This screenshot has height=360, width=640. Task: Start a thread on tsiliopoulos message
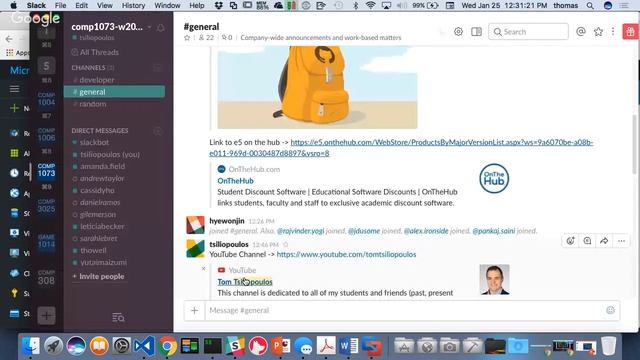pos(587,241)
